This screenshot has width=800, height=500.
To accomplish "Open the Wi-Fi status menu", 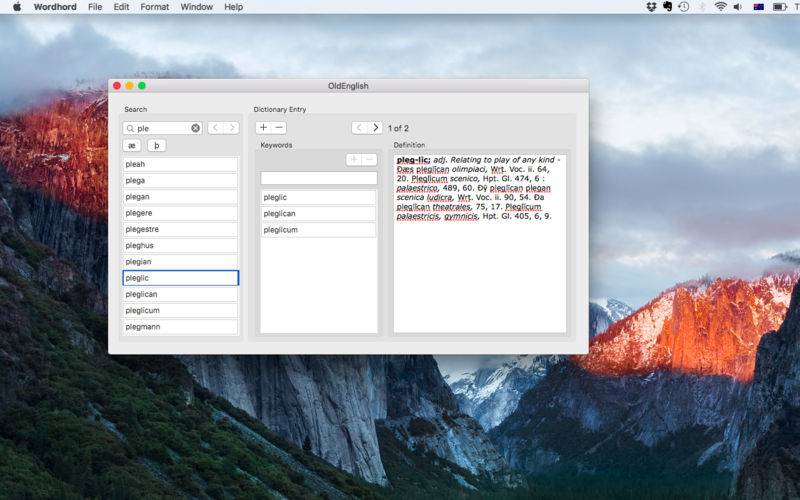I will (720, 7).
